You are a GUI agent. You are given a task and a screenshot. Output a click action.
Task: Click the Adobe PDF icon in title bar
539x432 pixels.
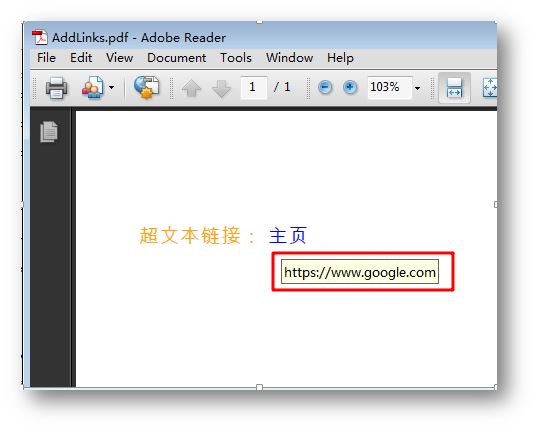[x=40, y=37]
